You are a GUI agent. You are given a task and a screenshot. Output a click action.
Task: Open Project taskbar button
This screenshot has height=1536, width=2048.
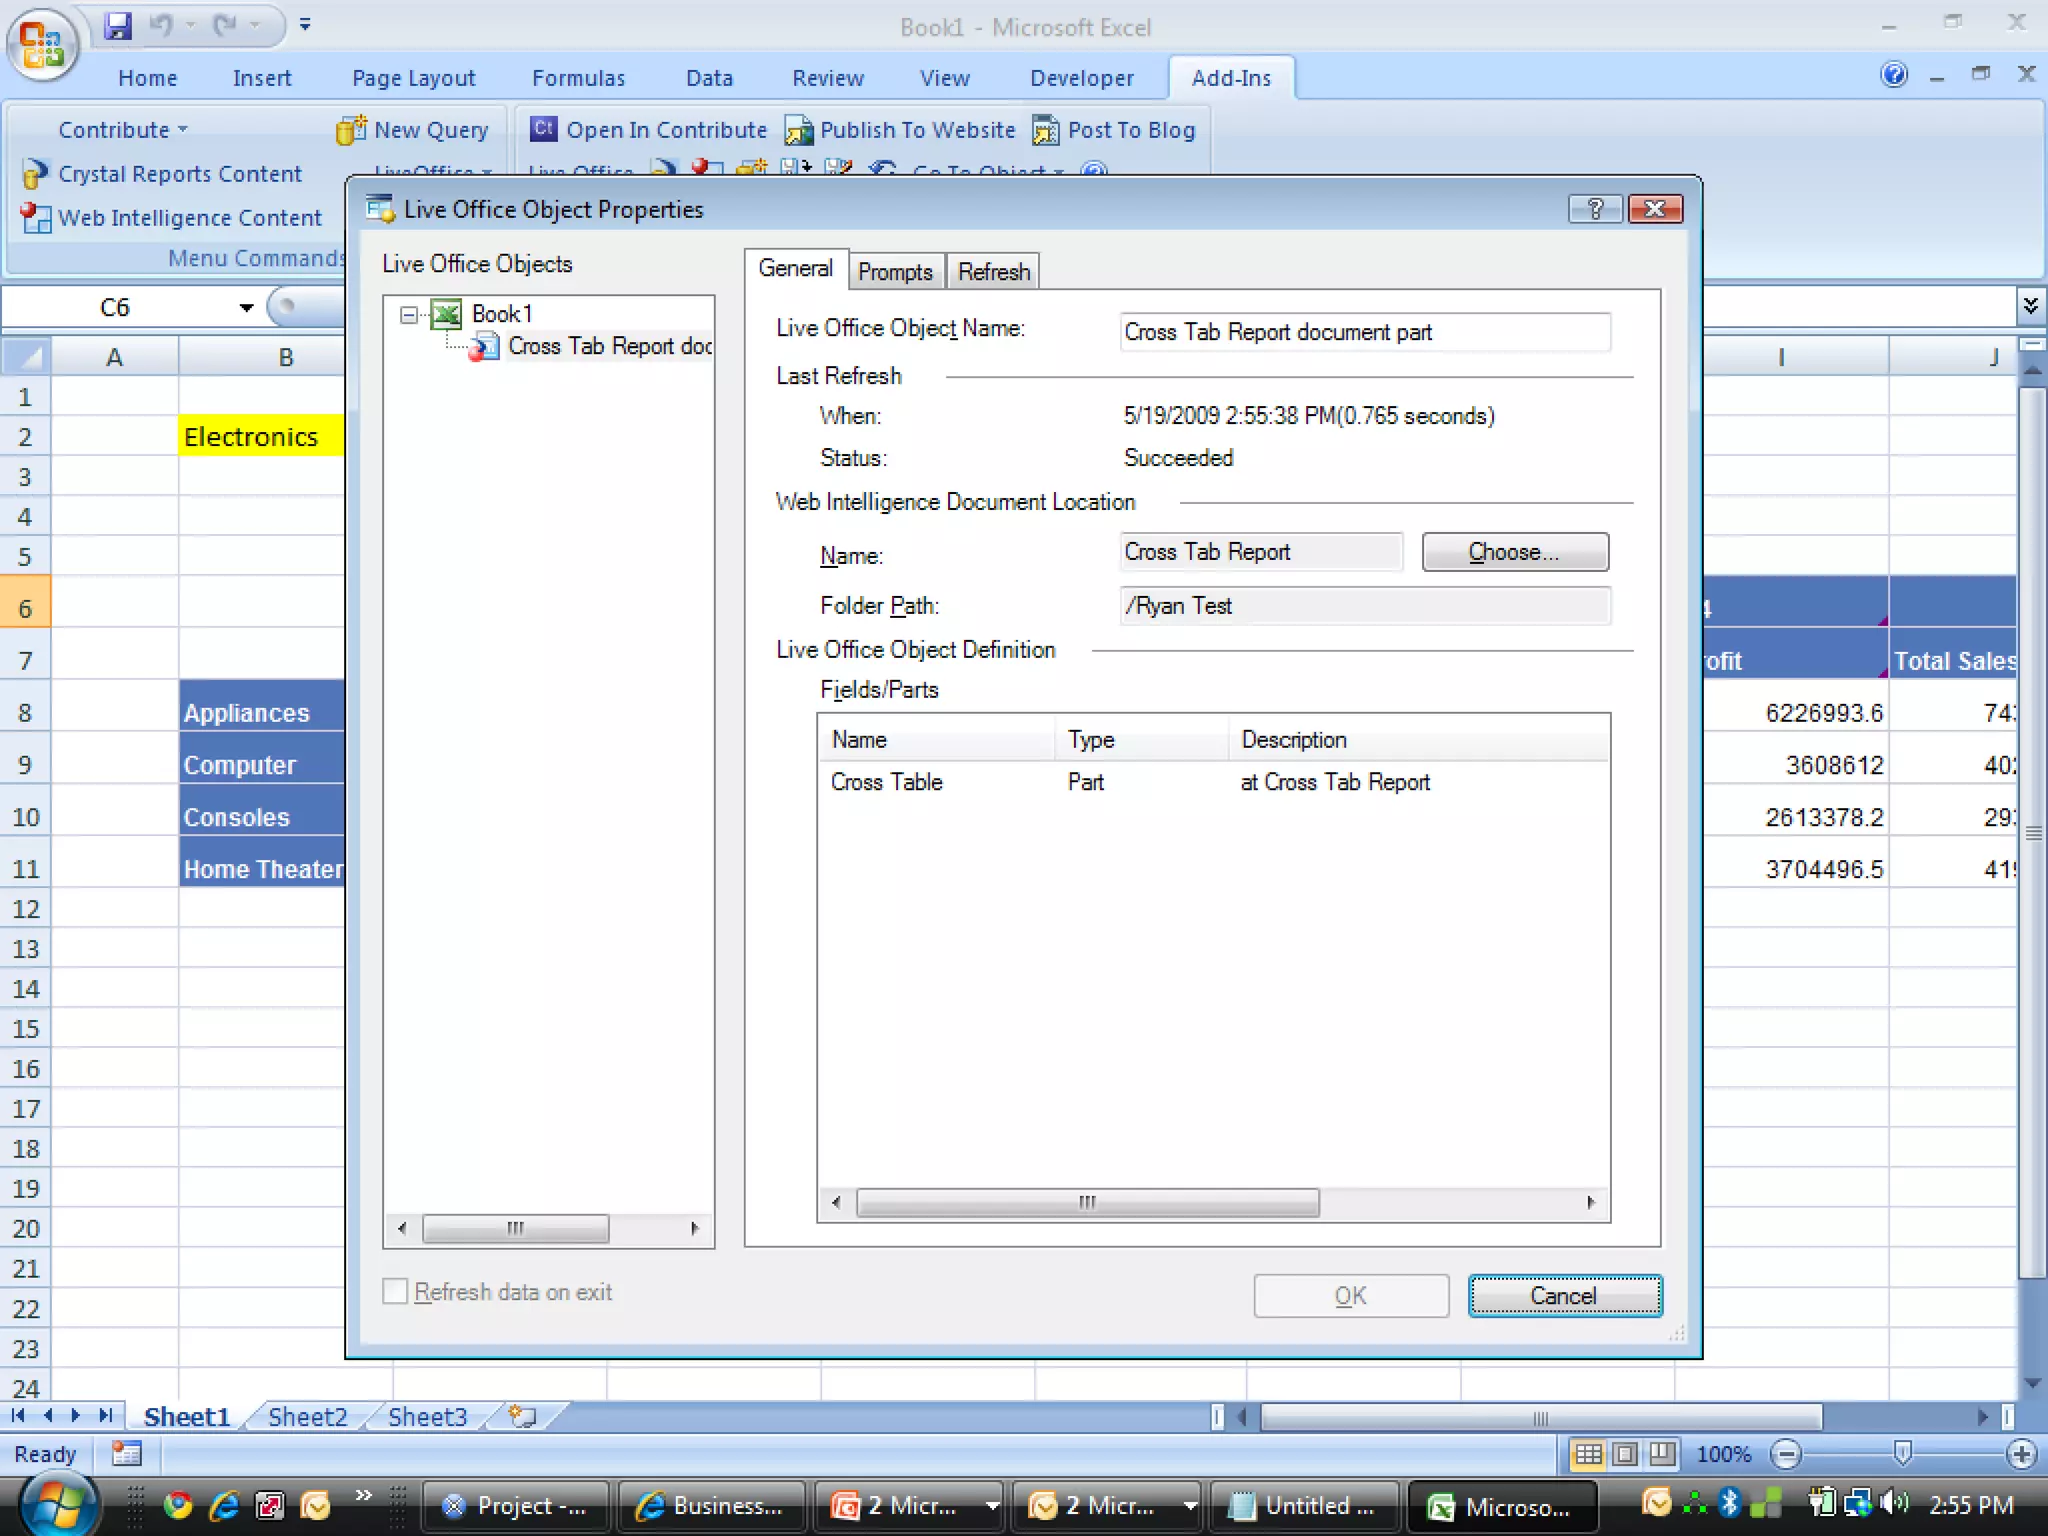point(516,1506)
